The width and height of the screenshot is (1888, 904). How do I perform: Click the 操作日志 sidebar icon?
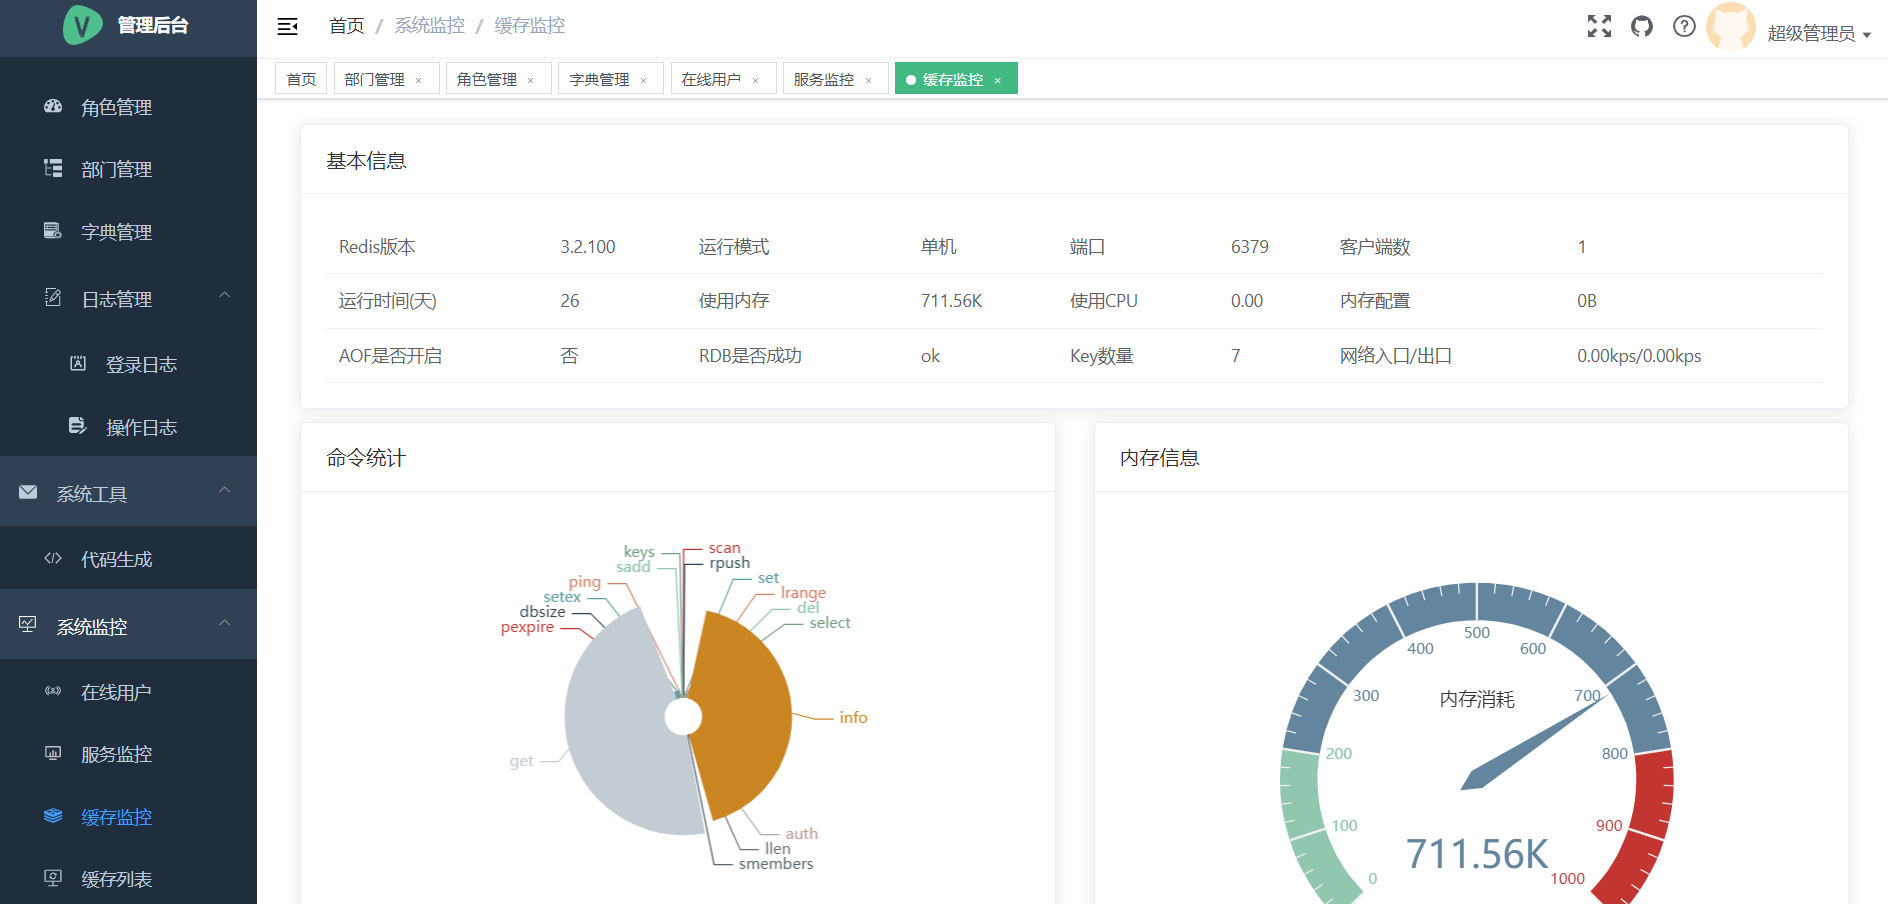pyautogui.click(x=78, y=426)
